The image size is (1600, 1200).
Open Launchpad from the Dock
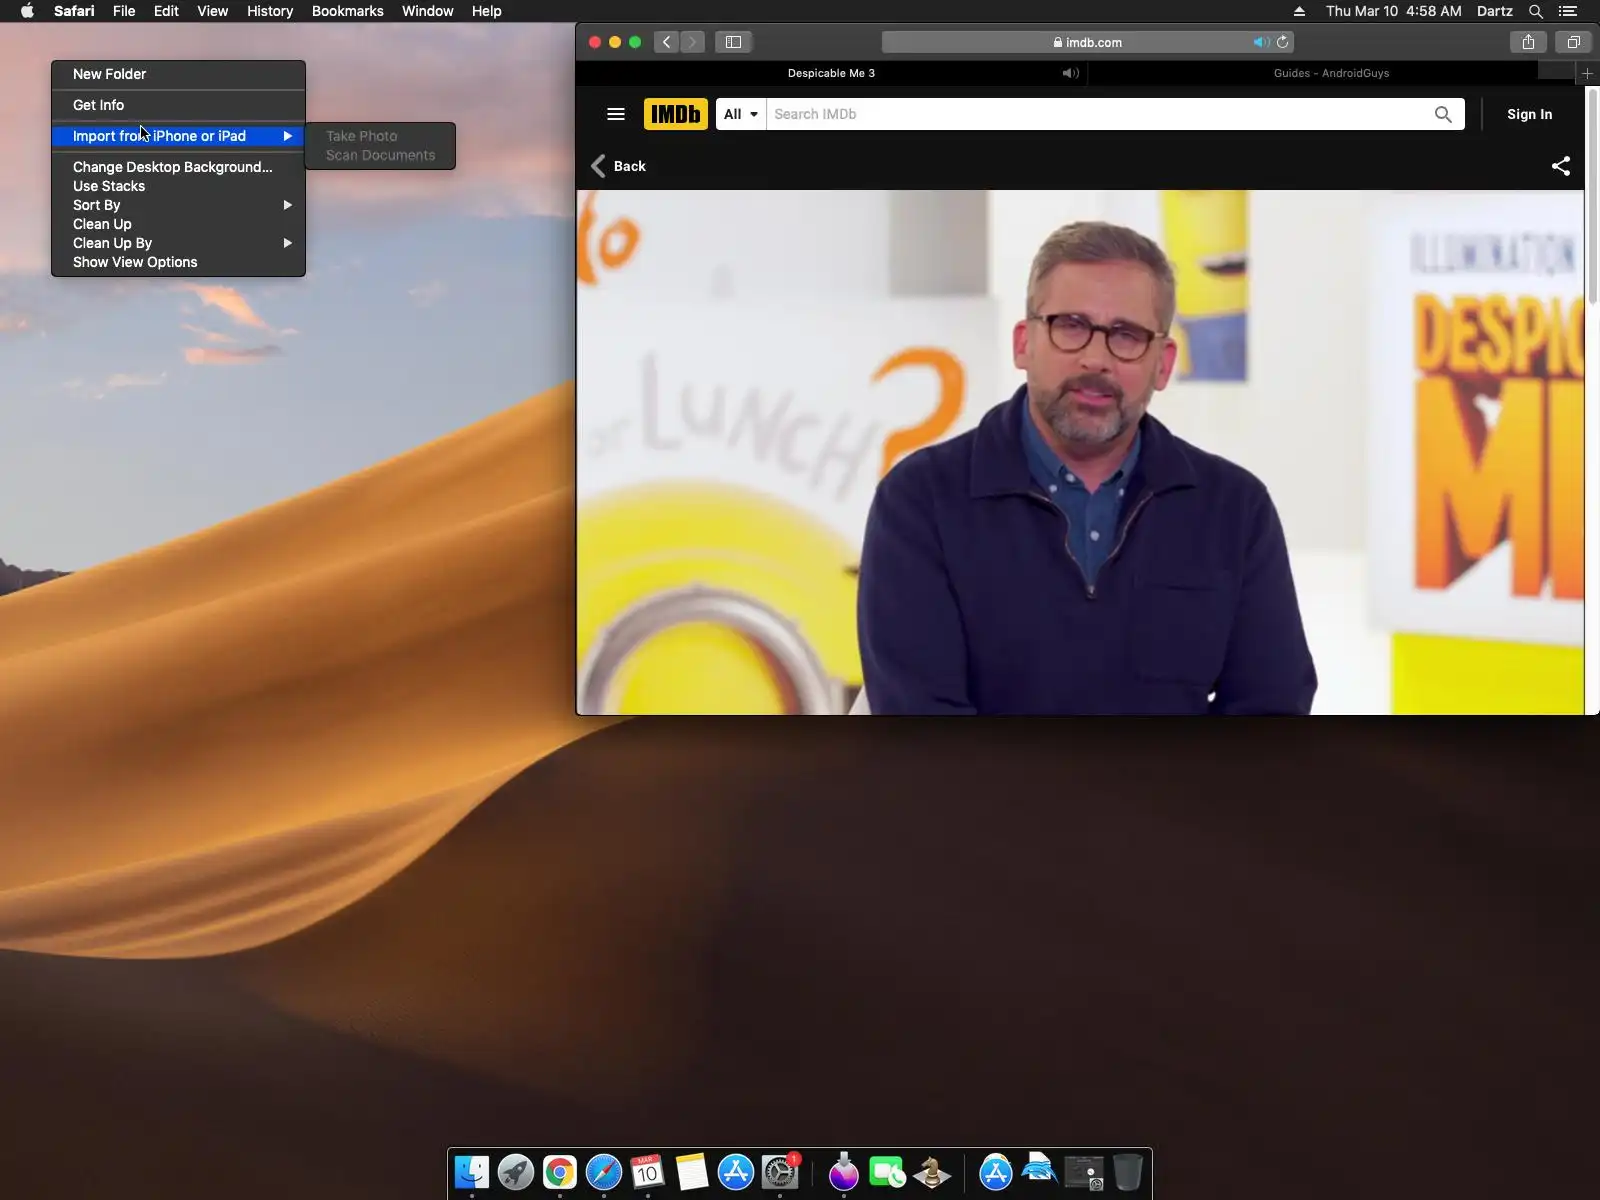(516, 1172)
